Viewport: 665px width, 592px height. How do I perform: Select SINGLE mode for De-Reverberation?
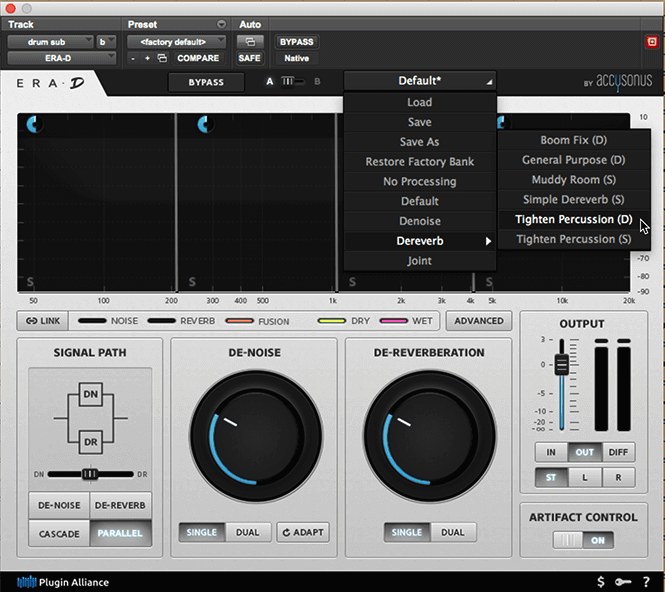click(407, 532)
